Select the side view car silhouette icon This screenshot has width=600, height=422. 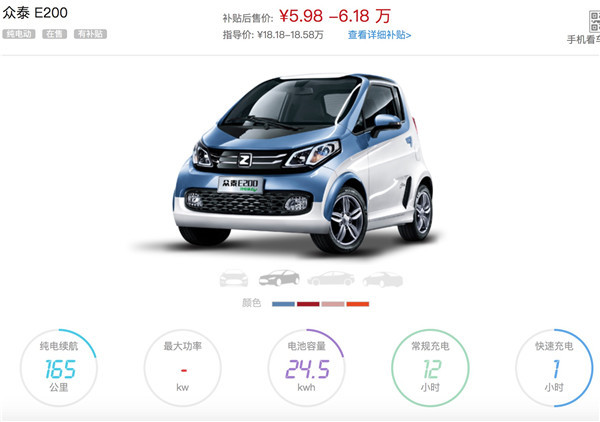(x=331, y=279)
